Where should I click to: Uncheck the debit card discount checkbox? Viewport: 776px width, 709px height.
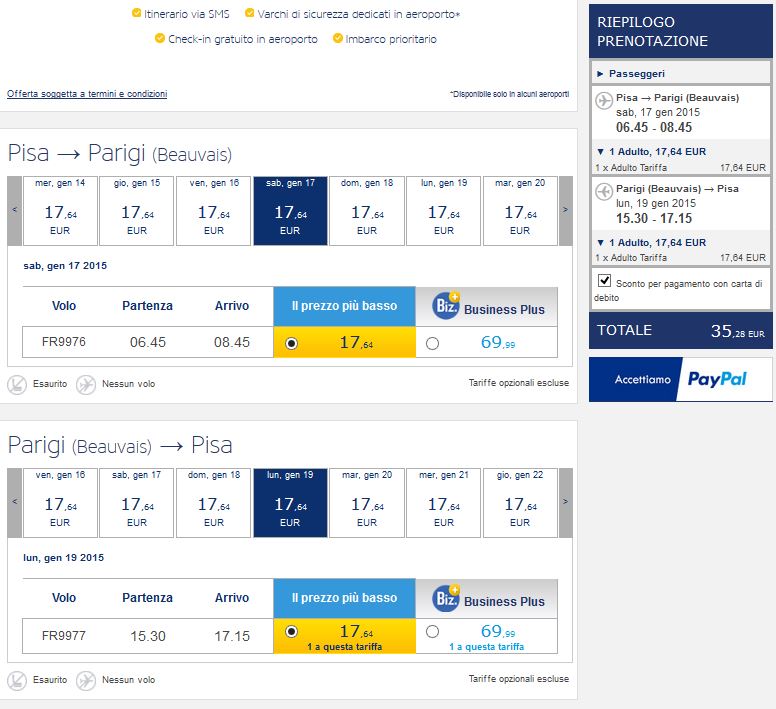point(604,281)
